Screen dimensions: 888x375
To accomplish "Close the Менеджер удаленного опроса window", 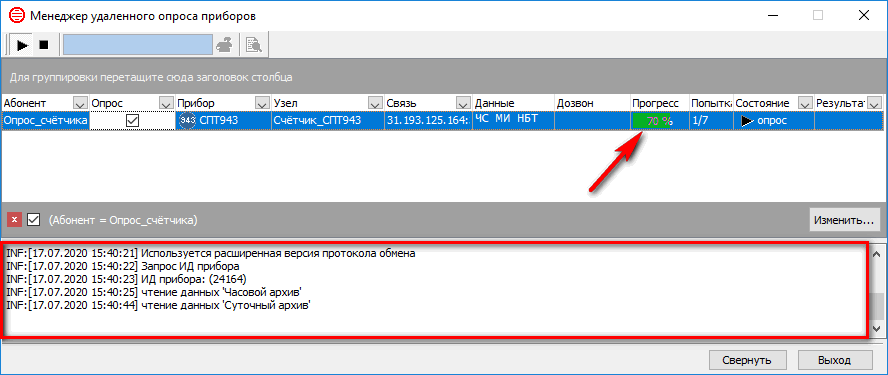I will tap(864, 15).
